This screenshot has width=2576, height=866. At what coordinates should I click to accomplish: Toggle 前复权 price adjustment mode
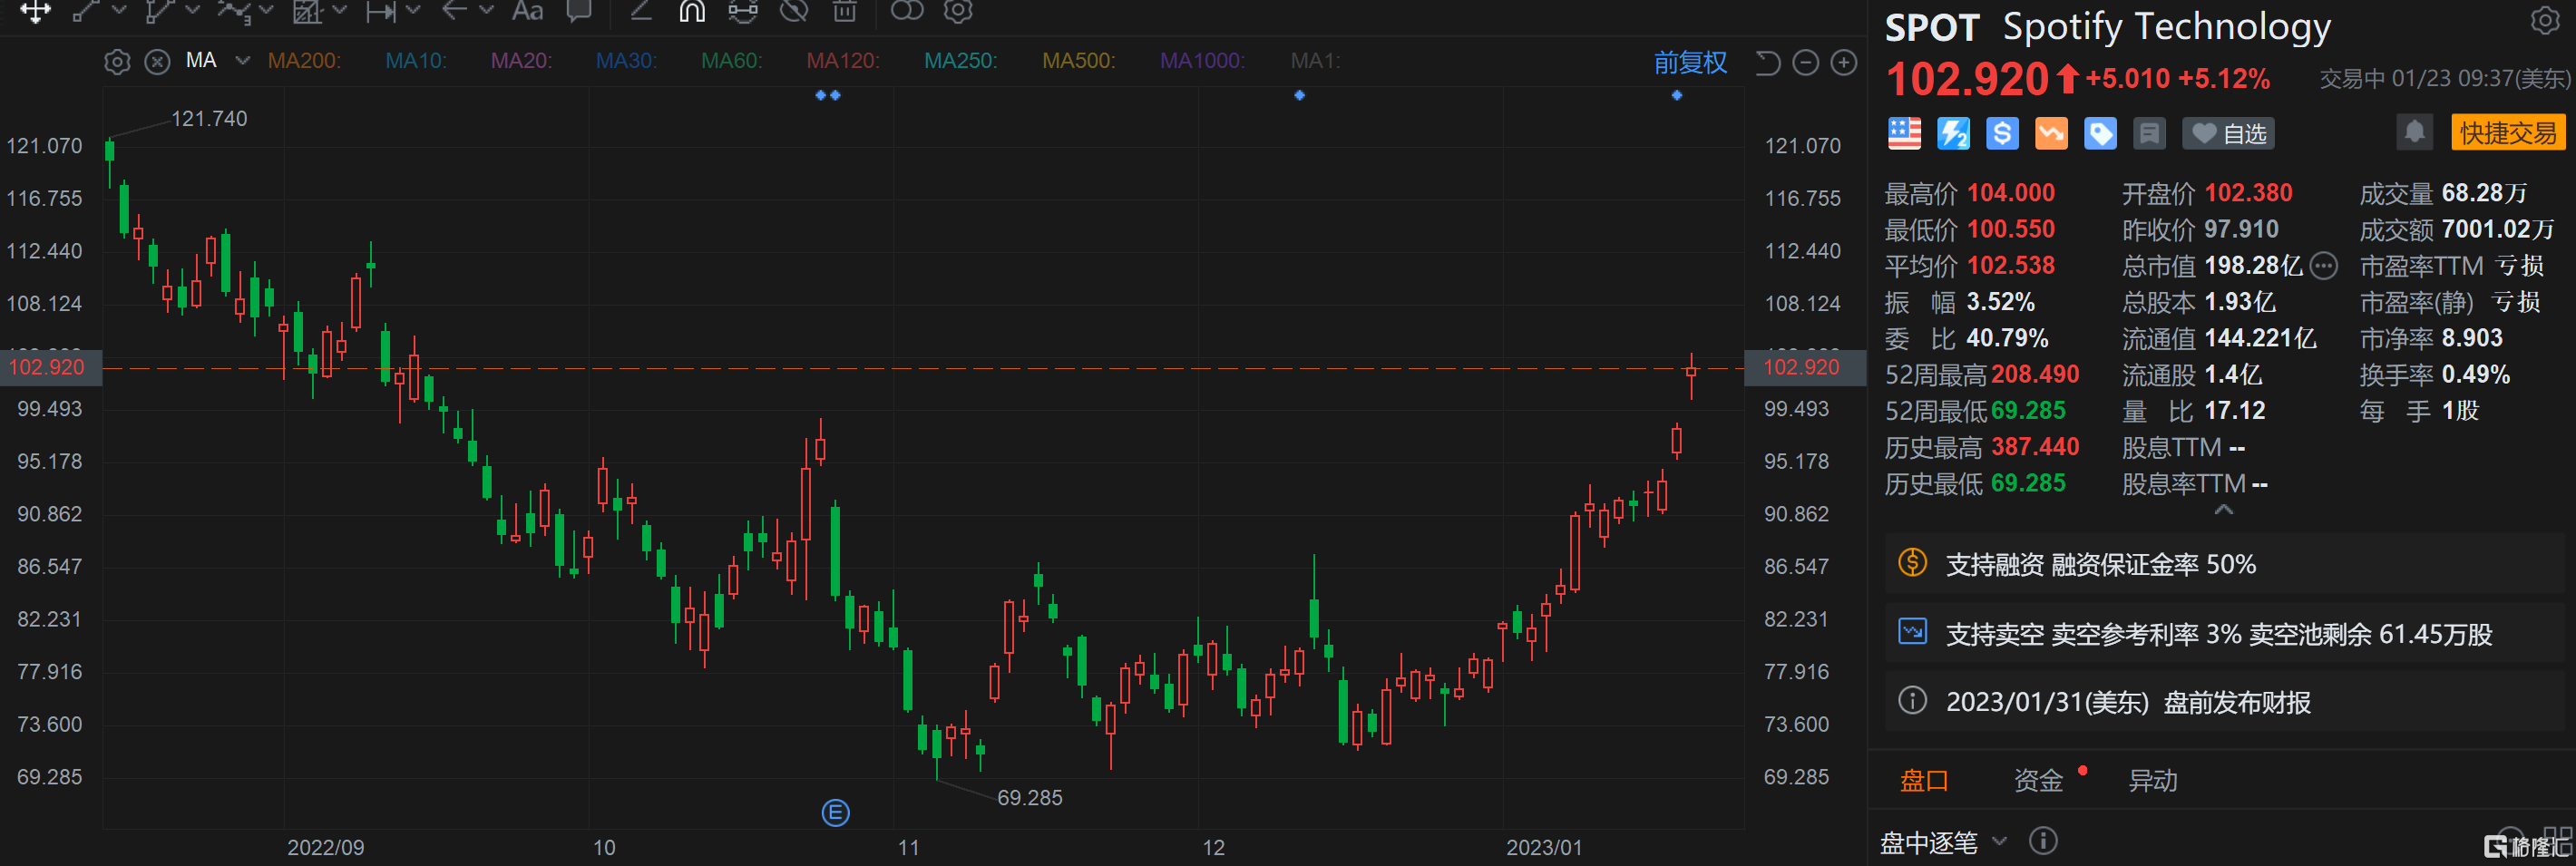1689,63
